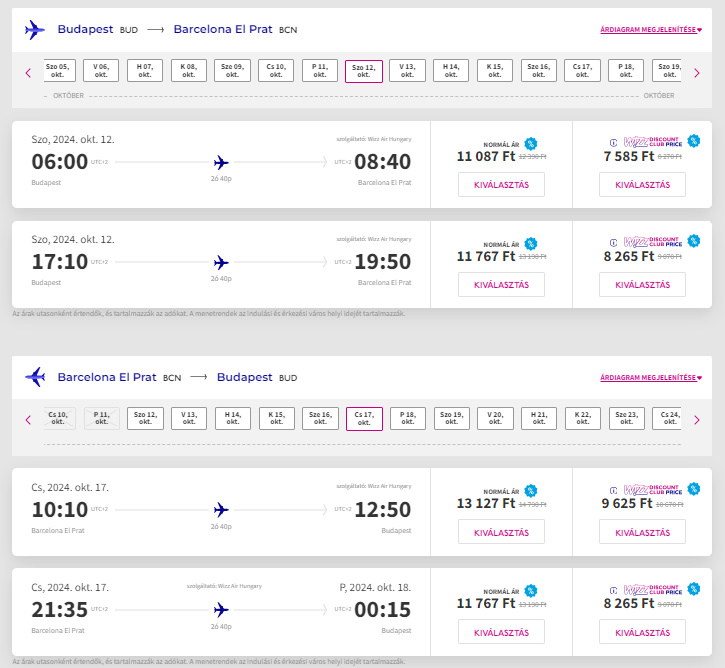Click the plane icon on 17:10 flight
This screenshot has height=668, width=725.
coord(221,263)
